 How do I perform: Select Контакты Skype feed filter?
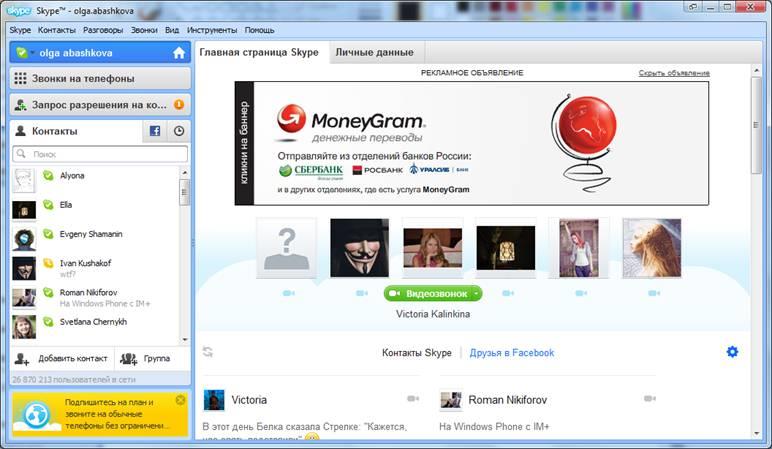(x=417, y=353)
